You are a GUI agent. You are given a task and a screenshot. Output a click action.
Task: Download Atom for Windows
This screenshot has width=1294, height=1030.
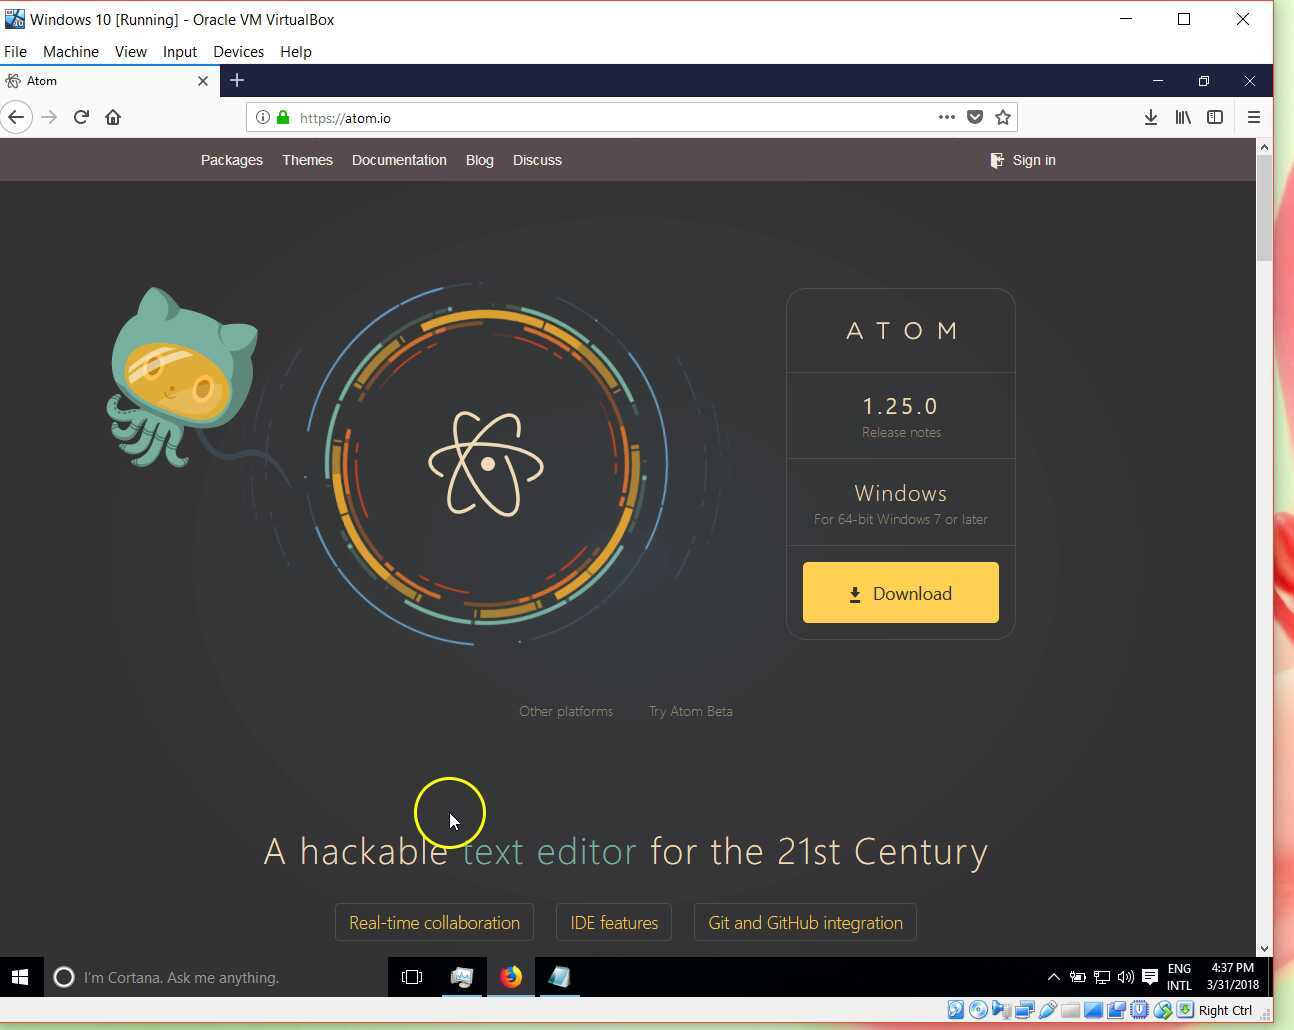[899, 592]
